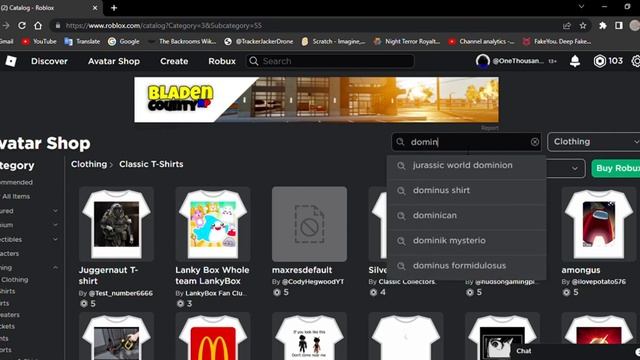Open the Lanky Box Whole team thumbnail

213,224
